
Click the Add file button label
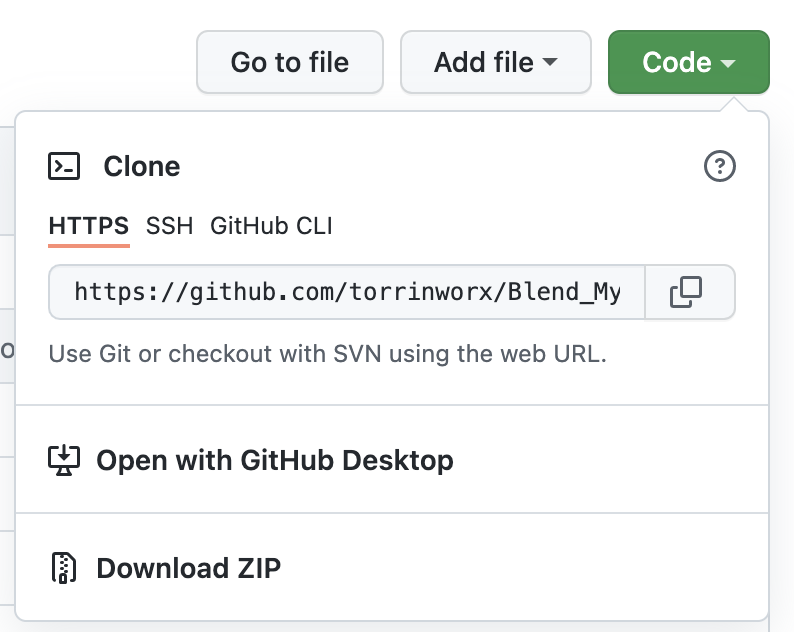[x=484, y=62]
